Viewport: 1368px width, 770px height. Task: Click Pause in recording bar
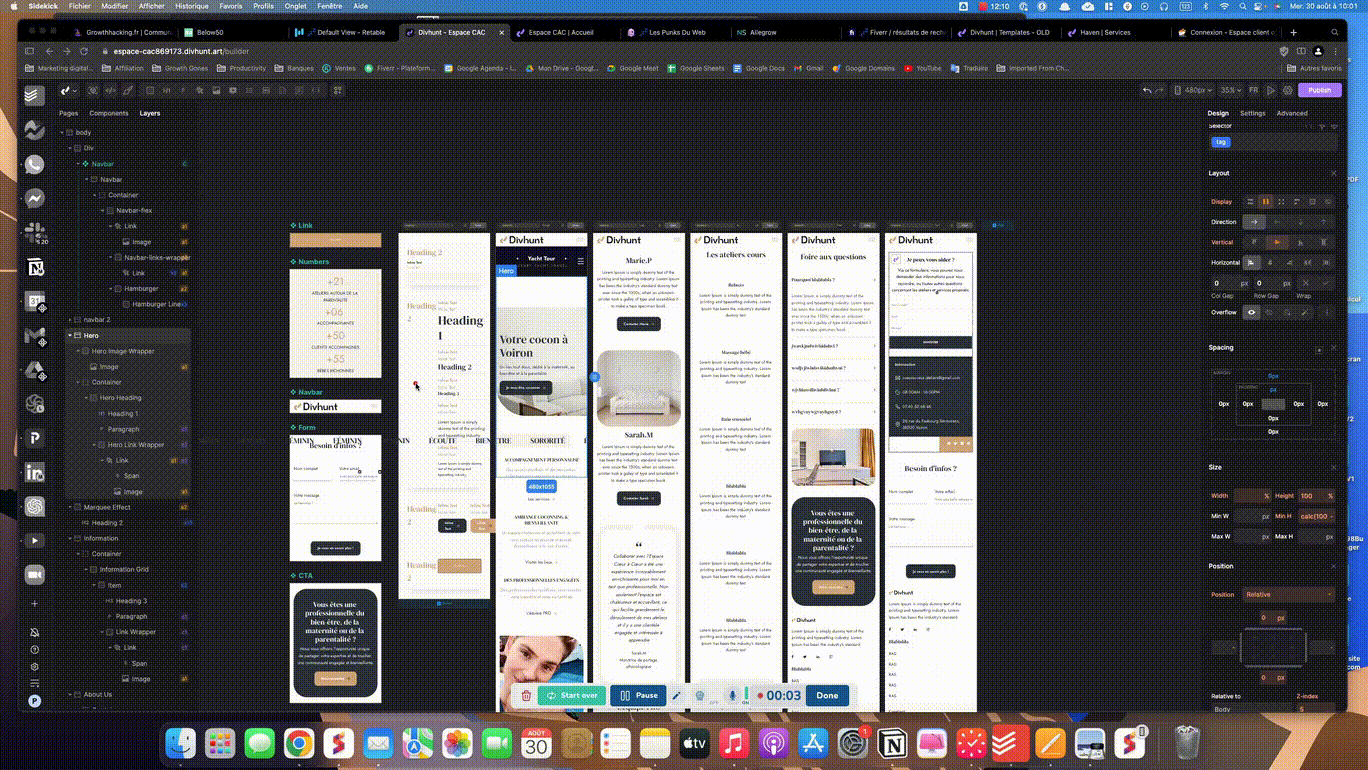[638, 696]
